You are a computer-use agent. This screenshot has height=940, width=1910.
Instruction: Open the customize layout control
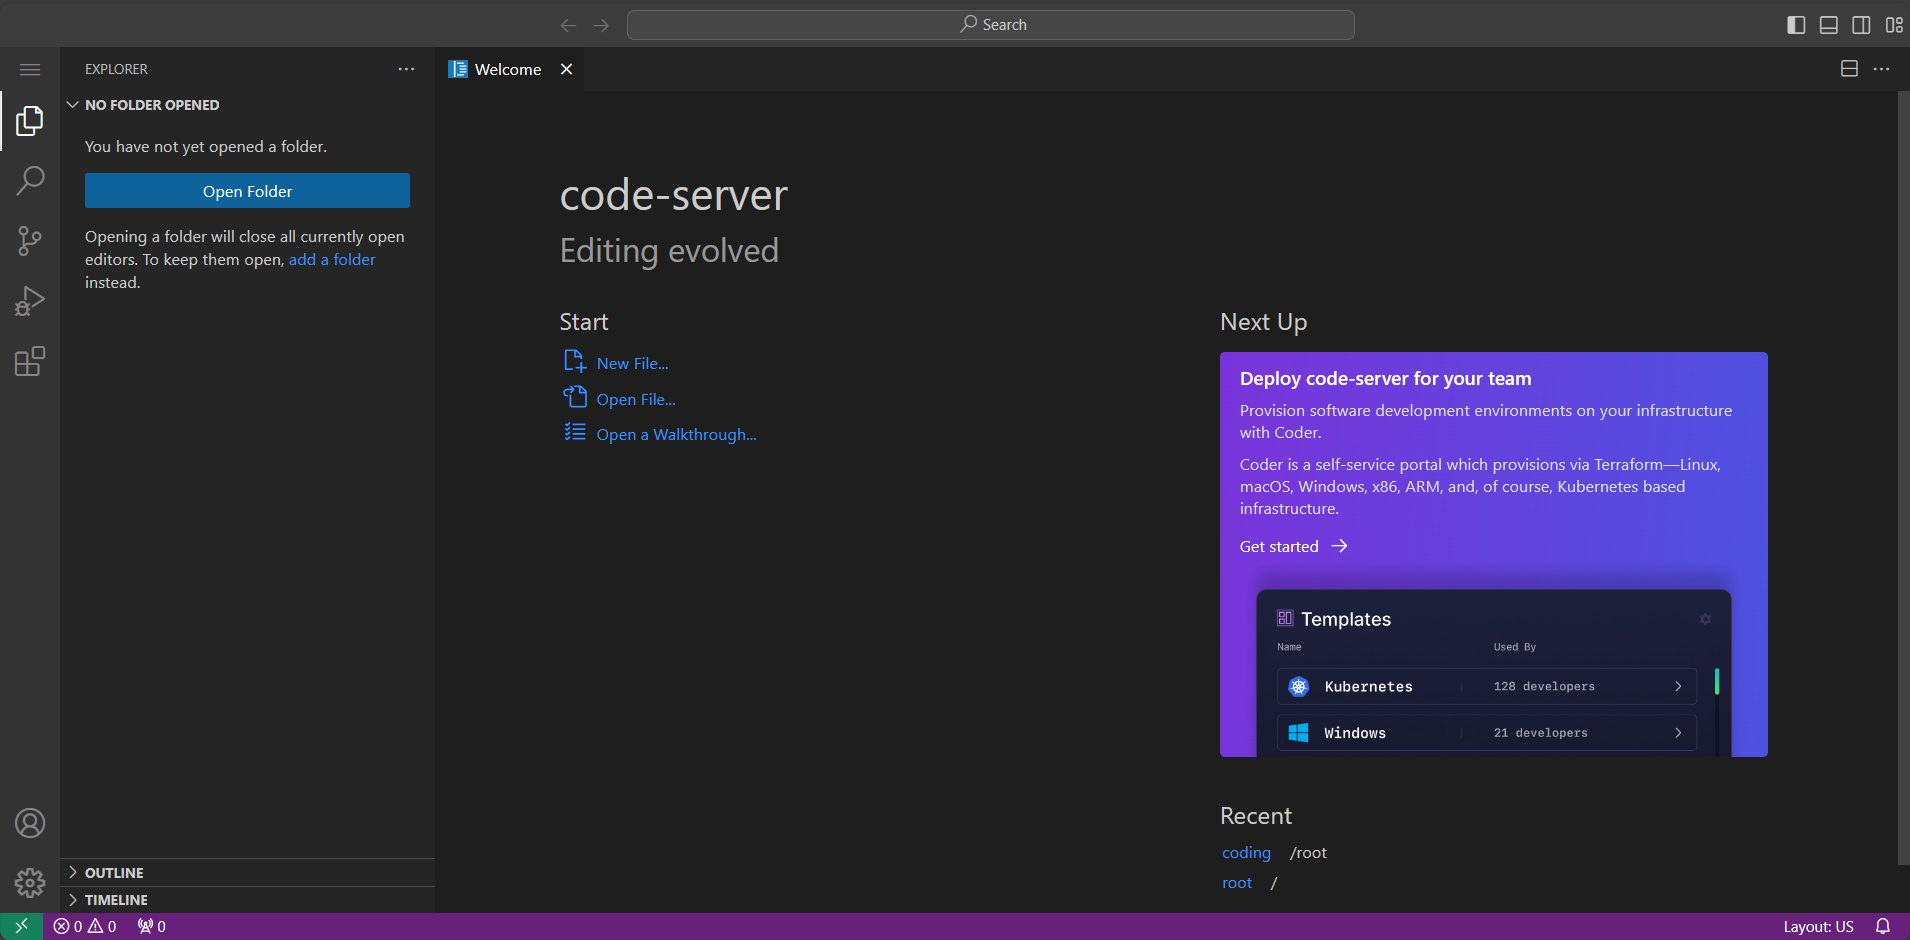click(1894, 25)
